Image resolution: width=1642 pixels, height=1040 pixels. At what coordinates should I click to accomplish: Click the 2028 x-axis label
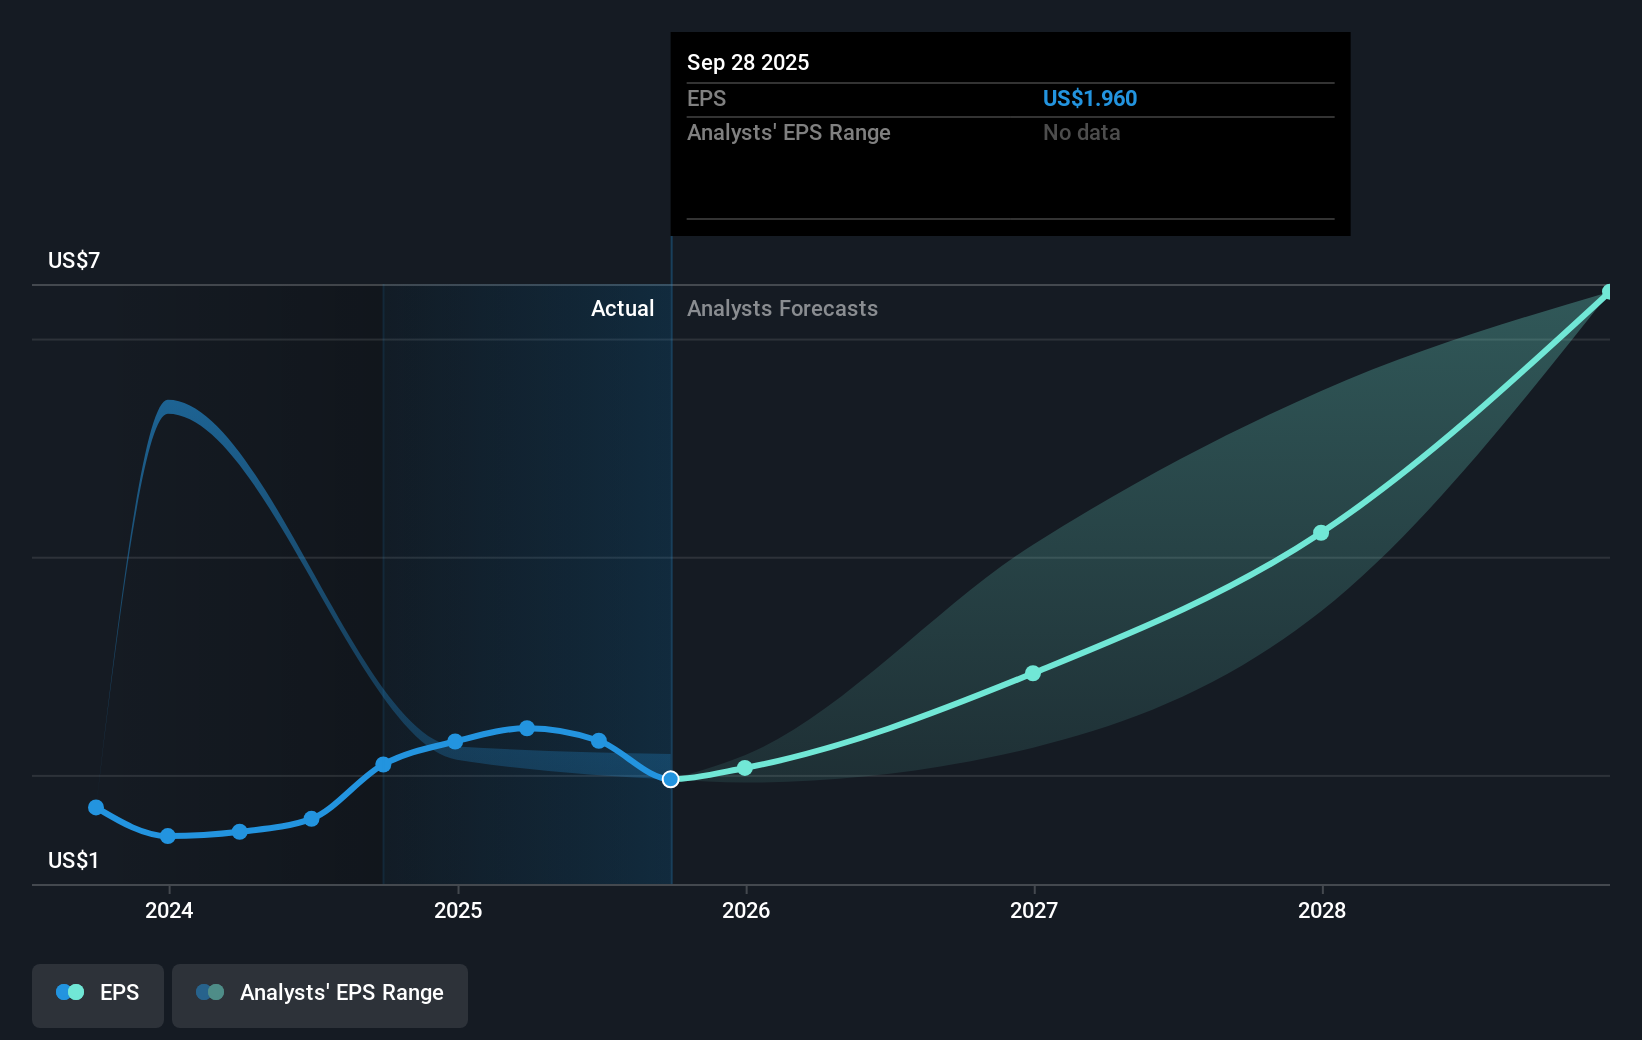[1322, 910]
